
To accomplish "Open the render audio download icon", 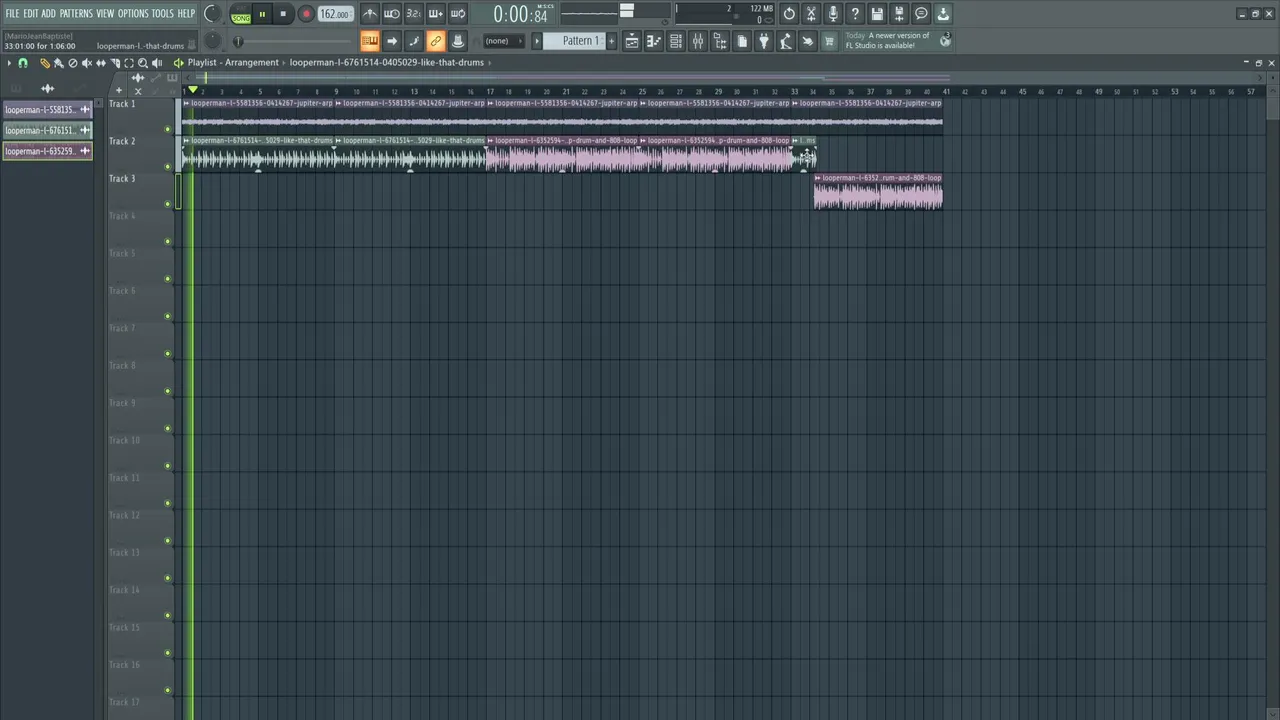I will tap(943, 14).
